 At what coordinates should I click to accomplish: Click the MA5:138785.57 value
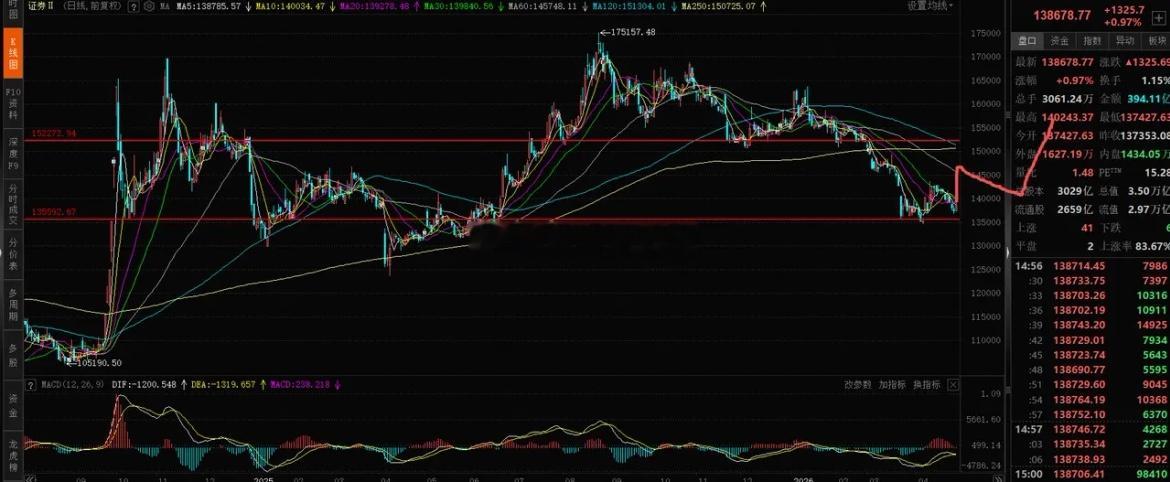click(208, 7)
